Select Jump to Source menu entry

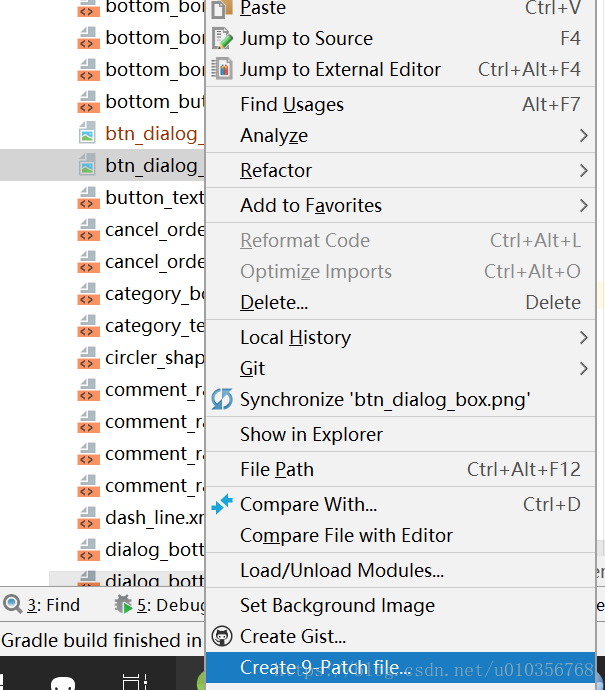point(400,38)
